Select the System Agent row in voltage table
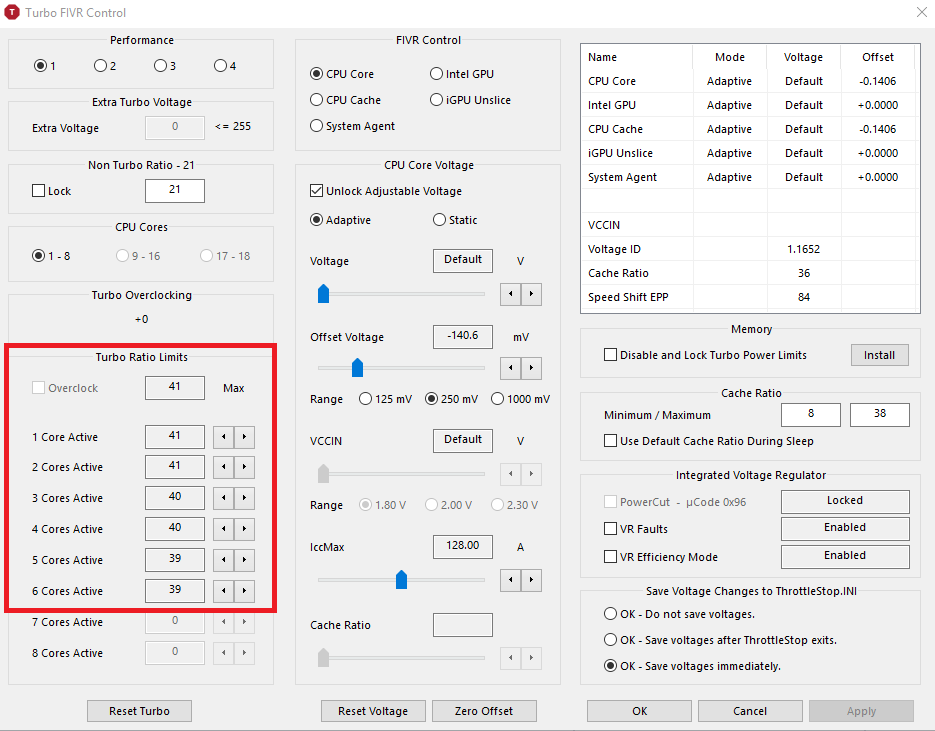The width and height of the screenshot is (935, 731). [x=748, y=177]
